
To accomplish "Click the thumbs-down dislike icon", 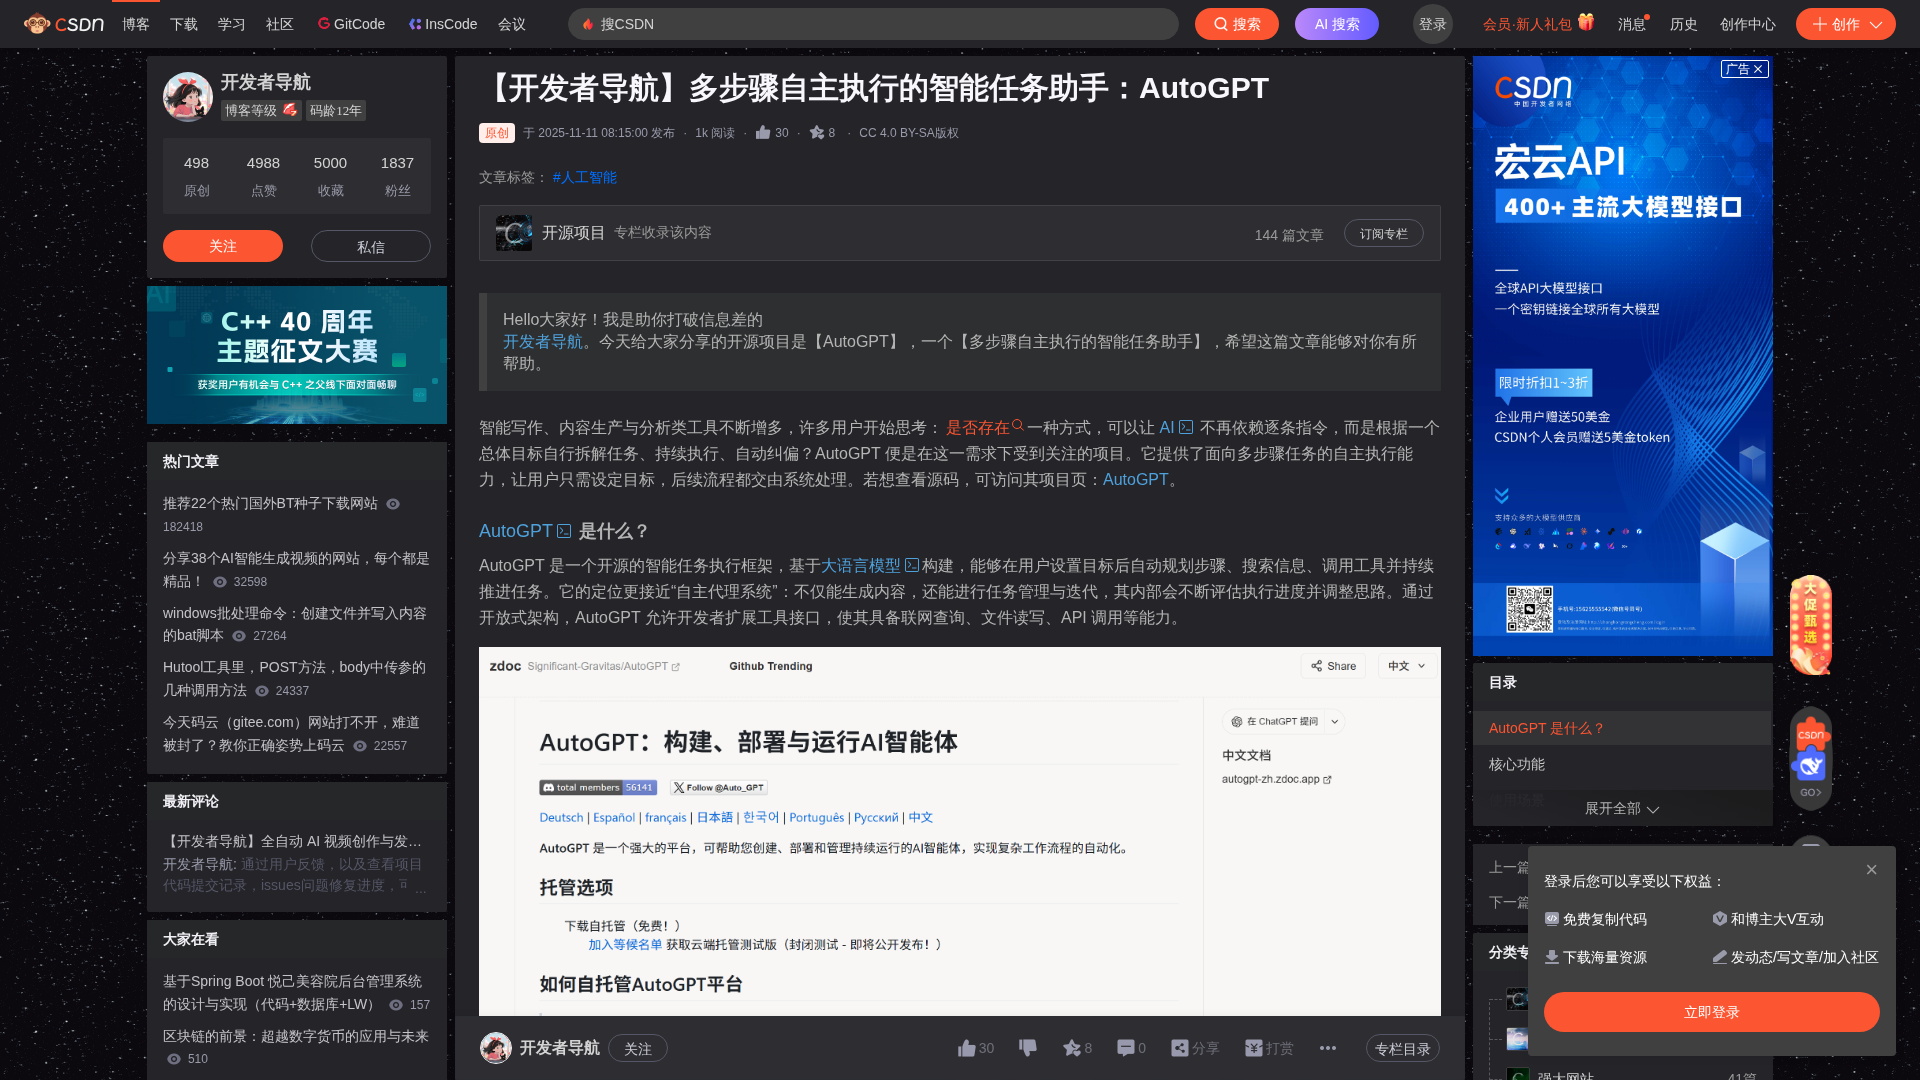I will tap(1027, 1048).
